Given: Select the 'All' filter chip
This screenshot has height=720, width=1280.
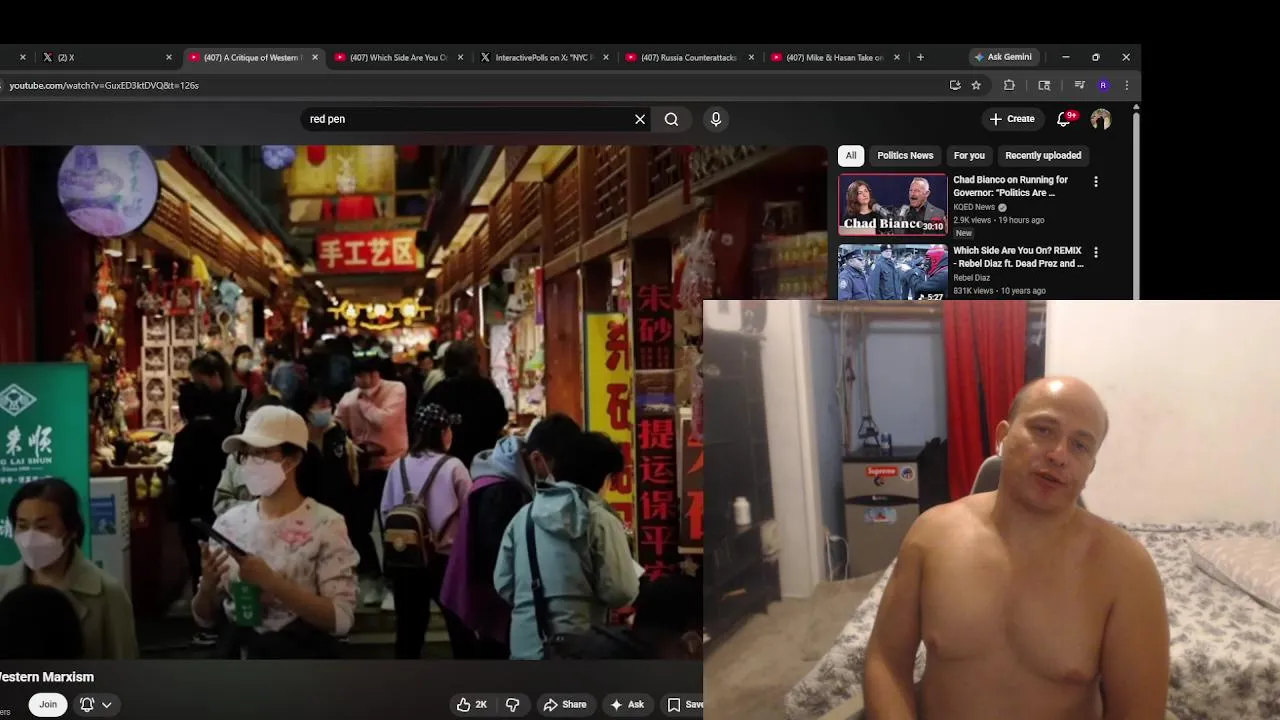Looking at the screenshot, I should coord(851,155).
